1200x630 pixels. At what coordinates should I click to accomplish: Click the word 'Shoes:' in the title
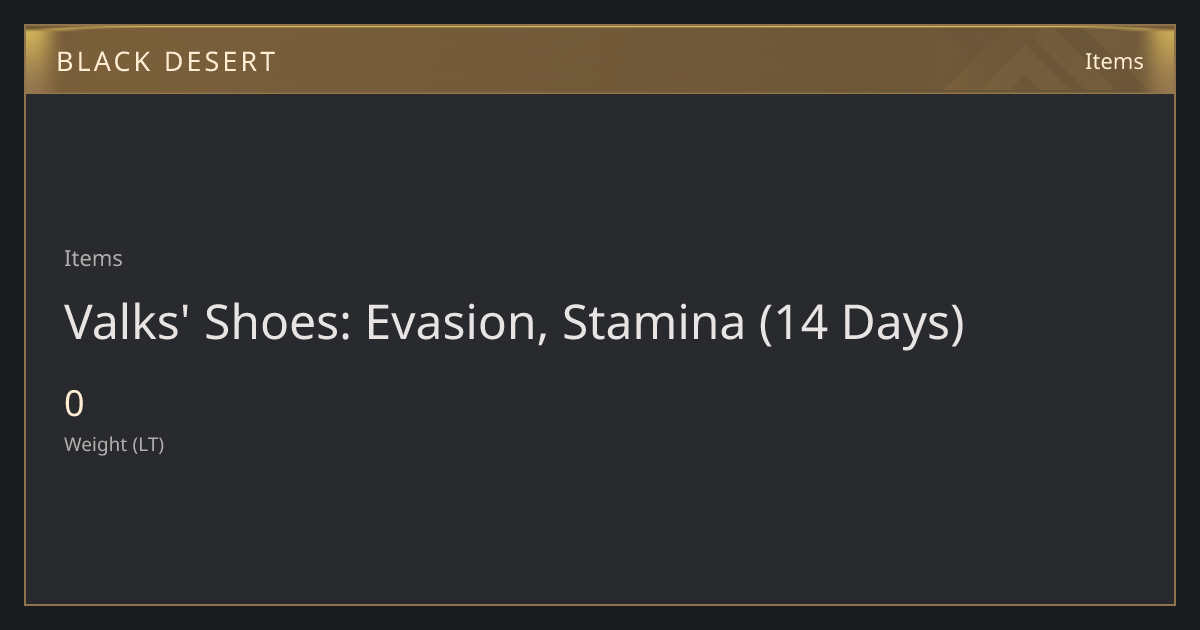(x=278, y=323)
